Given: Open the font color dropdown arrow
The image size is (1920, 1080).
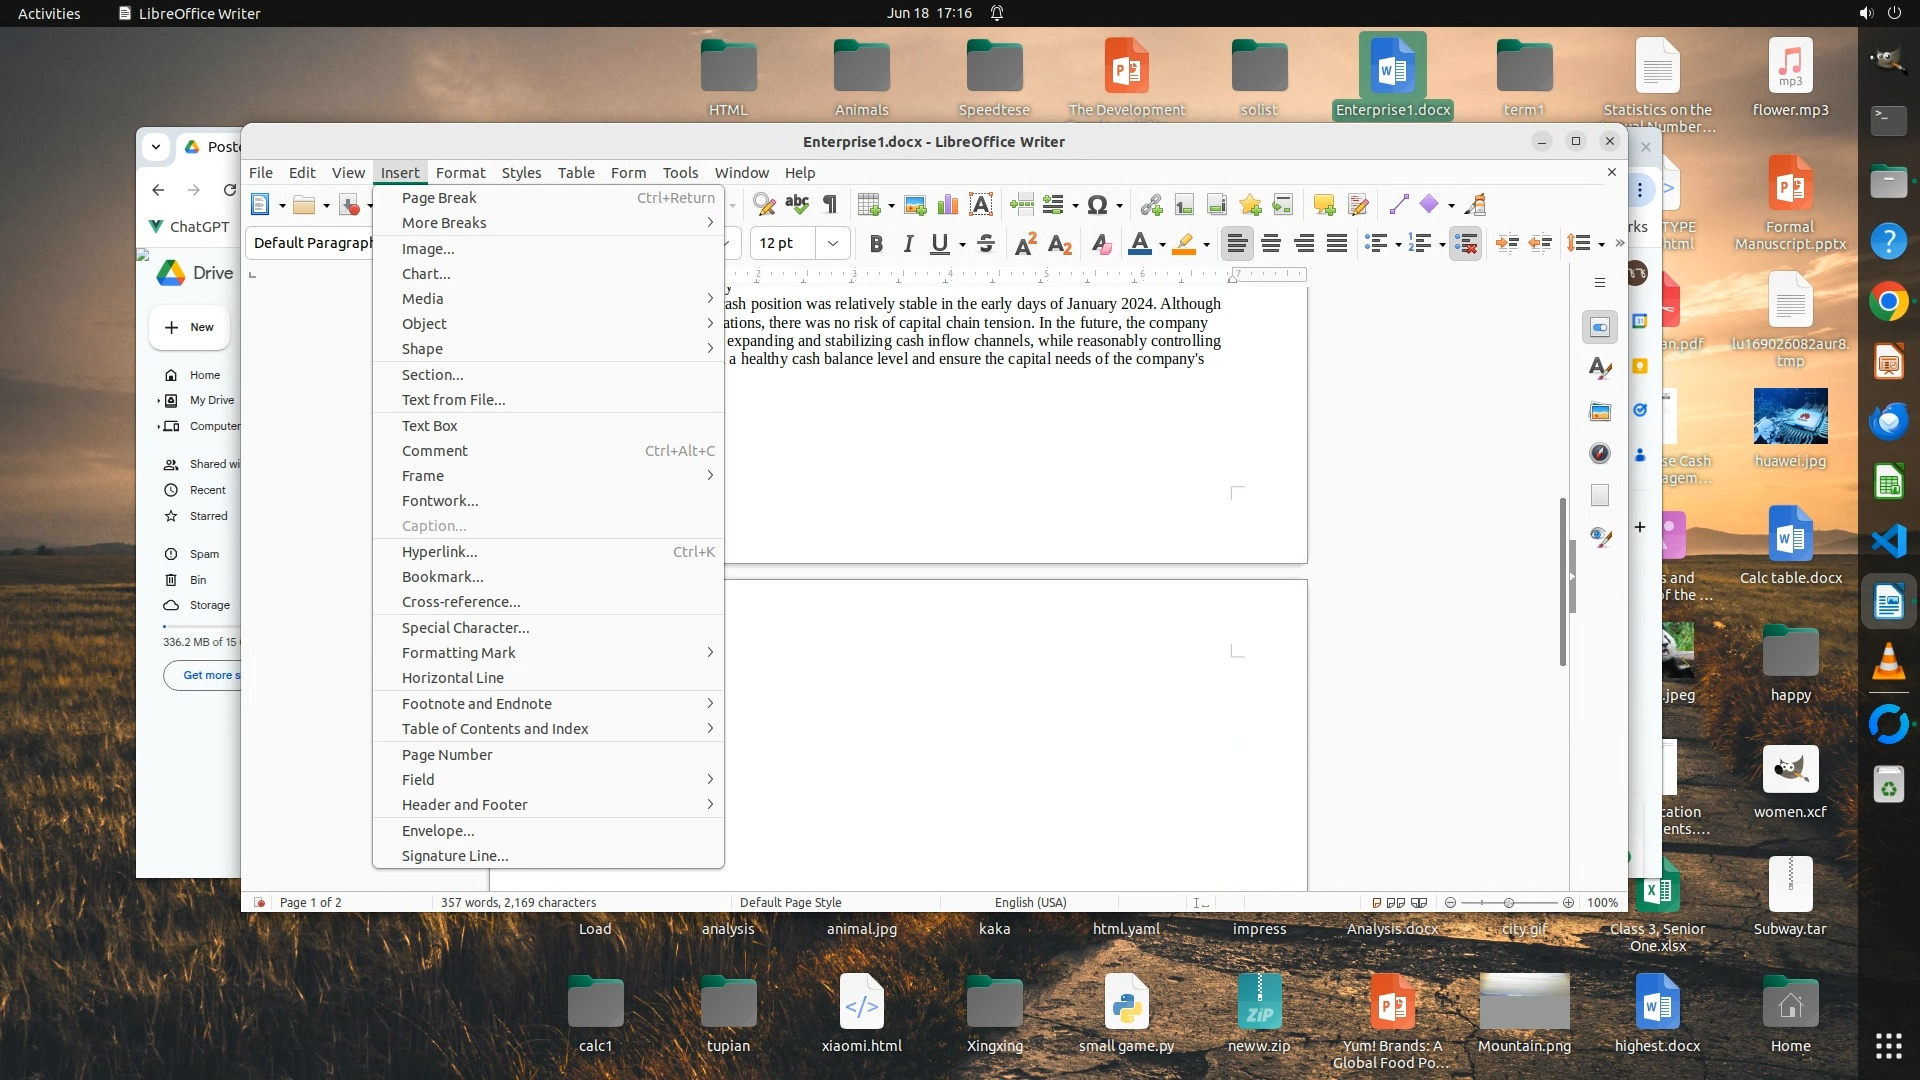Looking at the screenshot, I should pos(1162,244).
